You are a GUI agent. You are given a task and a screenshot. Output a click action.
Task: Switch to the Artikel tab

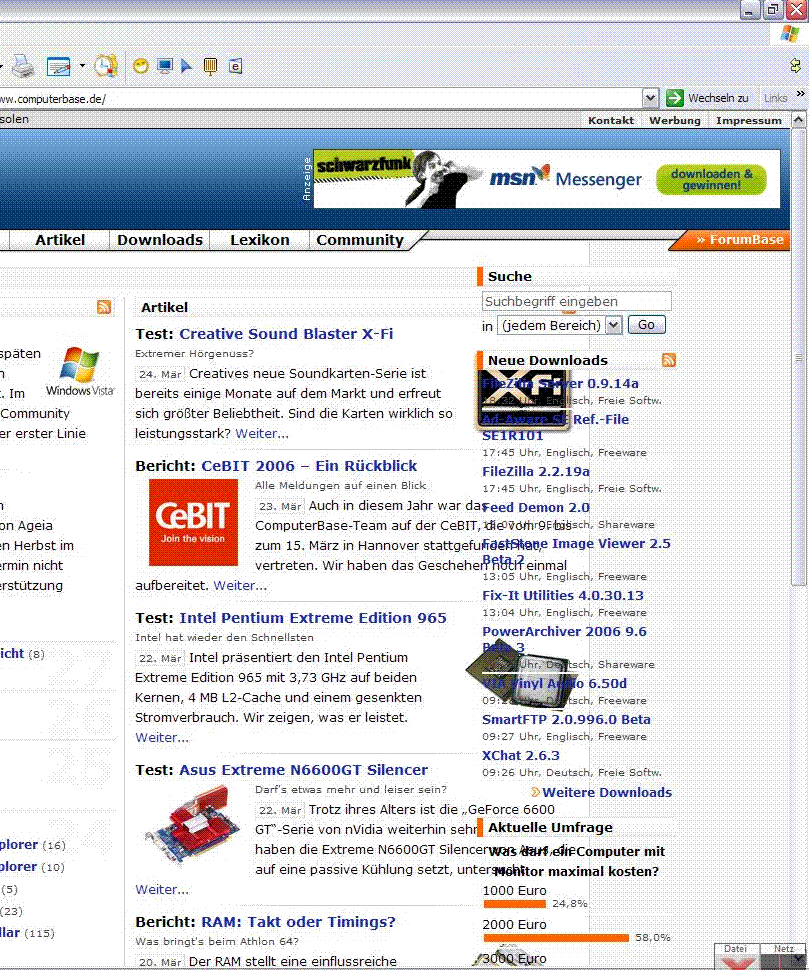click(x=60, y=240)
